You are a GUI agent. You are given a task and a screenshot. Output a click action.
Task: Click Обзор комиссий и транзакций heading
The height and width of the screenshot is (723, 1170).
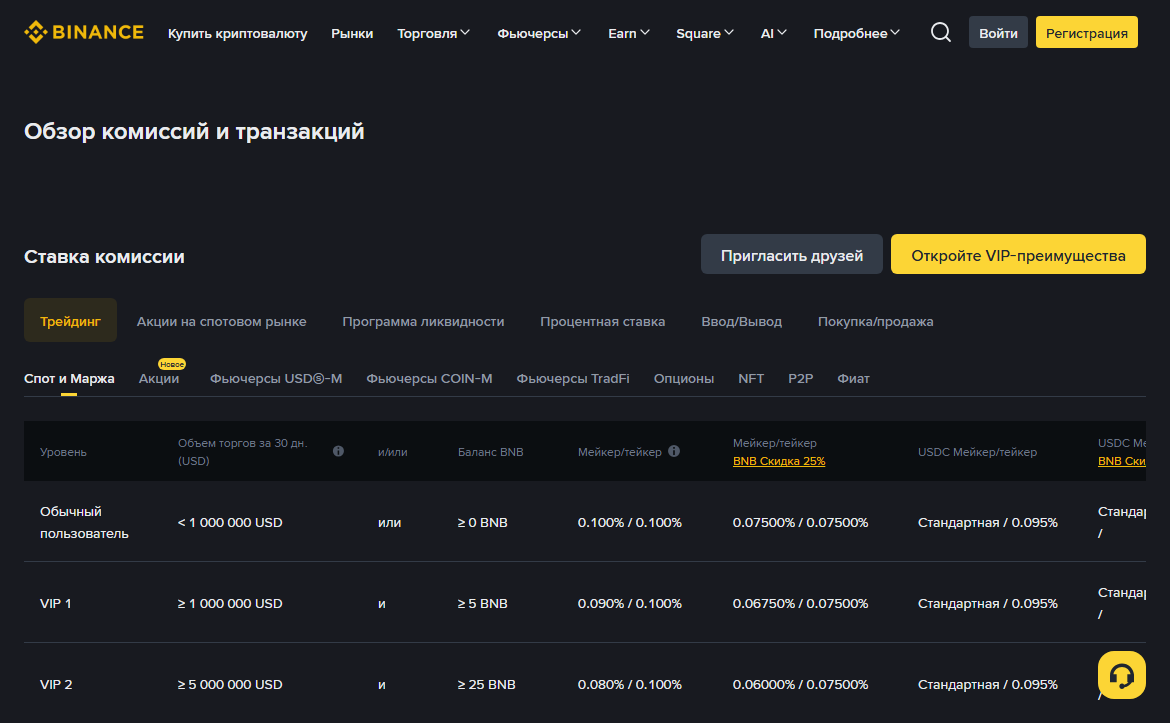(x=194, y=131)
